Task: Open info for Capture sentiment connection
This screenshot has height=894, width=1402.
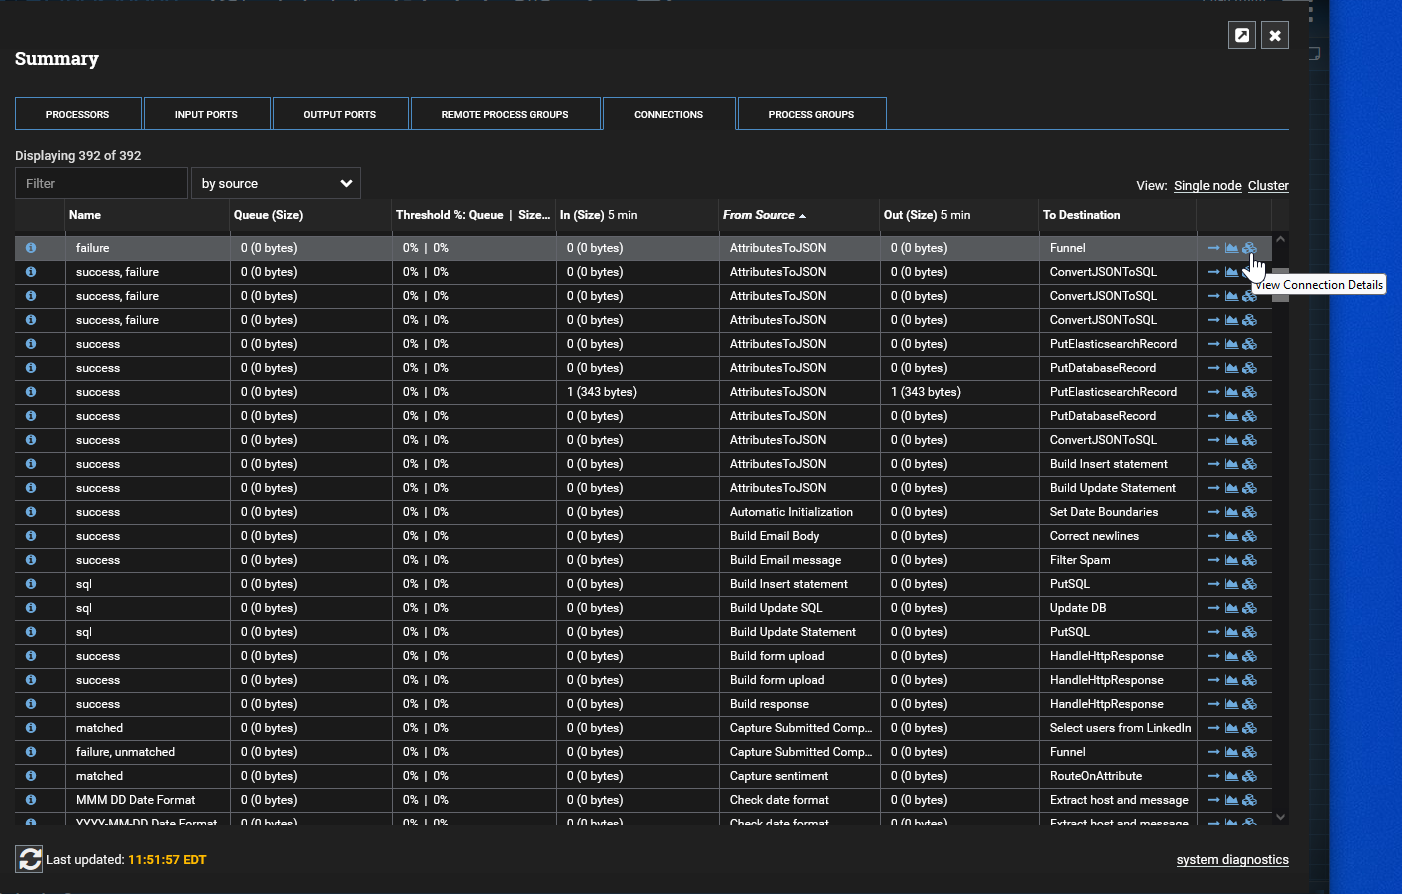Action: click(31, 776)
